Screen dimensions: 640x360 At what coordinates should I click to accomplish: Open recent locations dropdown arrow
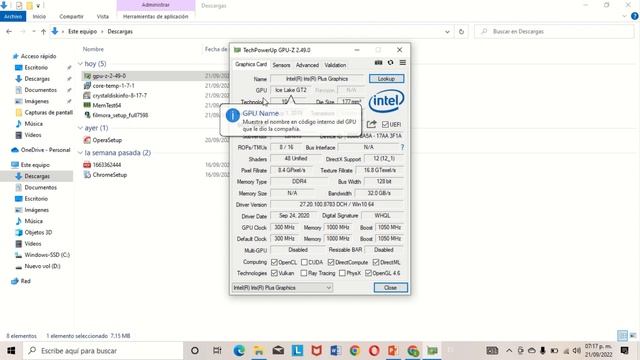tap(33, 31)
